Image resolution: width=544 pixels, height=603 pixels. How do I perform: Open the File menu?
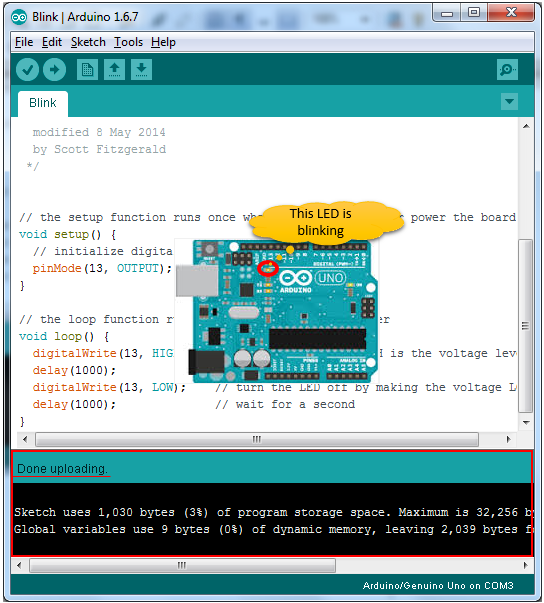24,42
